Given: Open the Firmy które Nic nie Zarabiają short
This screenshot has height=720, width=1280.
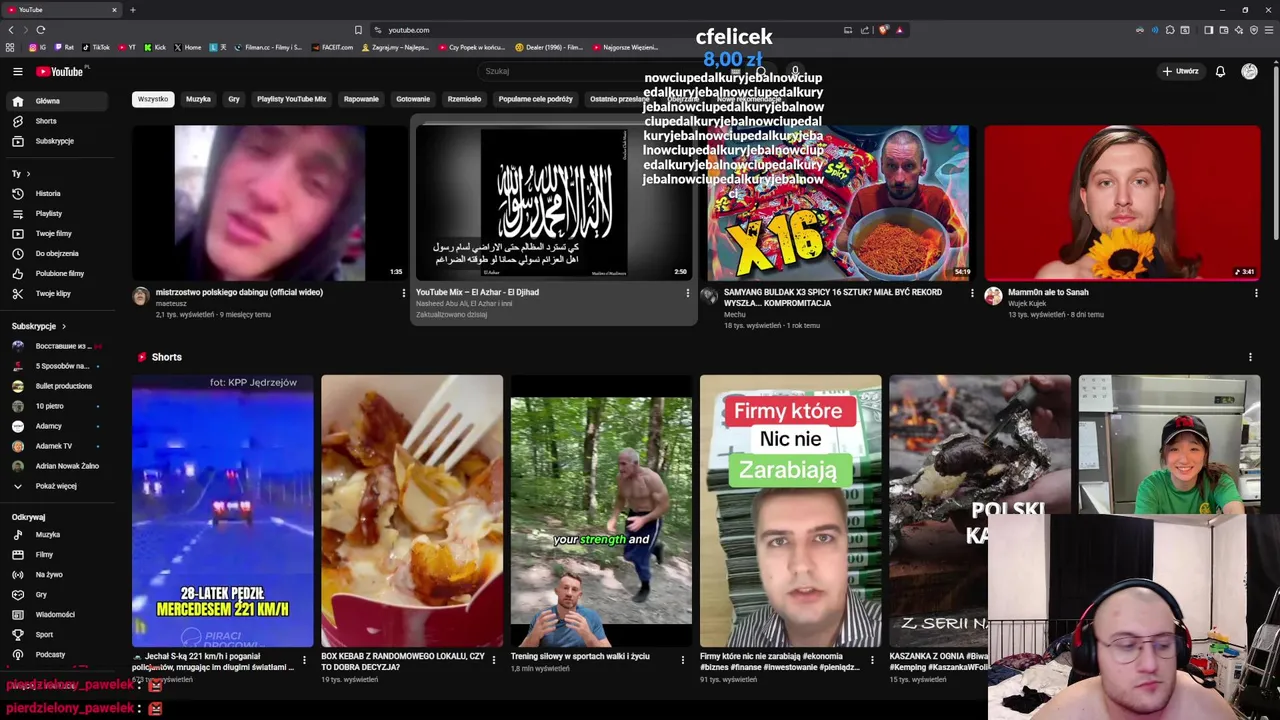Looking at the screenshot, I should click(790, 511).
